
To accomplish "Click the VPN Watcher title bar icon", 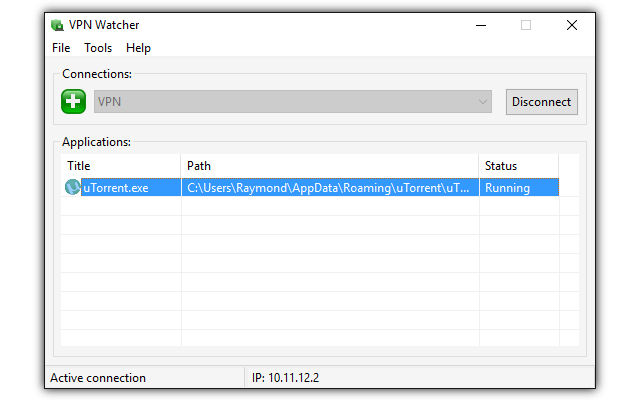I will tap(58, 26).
